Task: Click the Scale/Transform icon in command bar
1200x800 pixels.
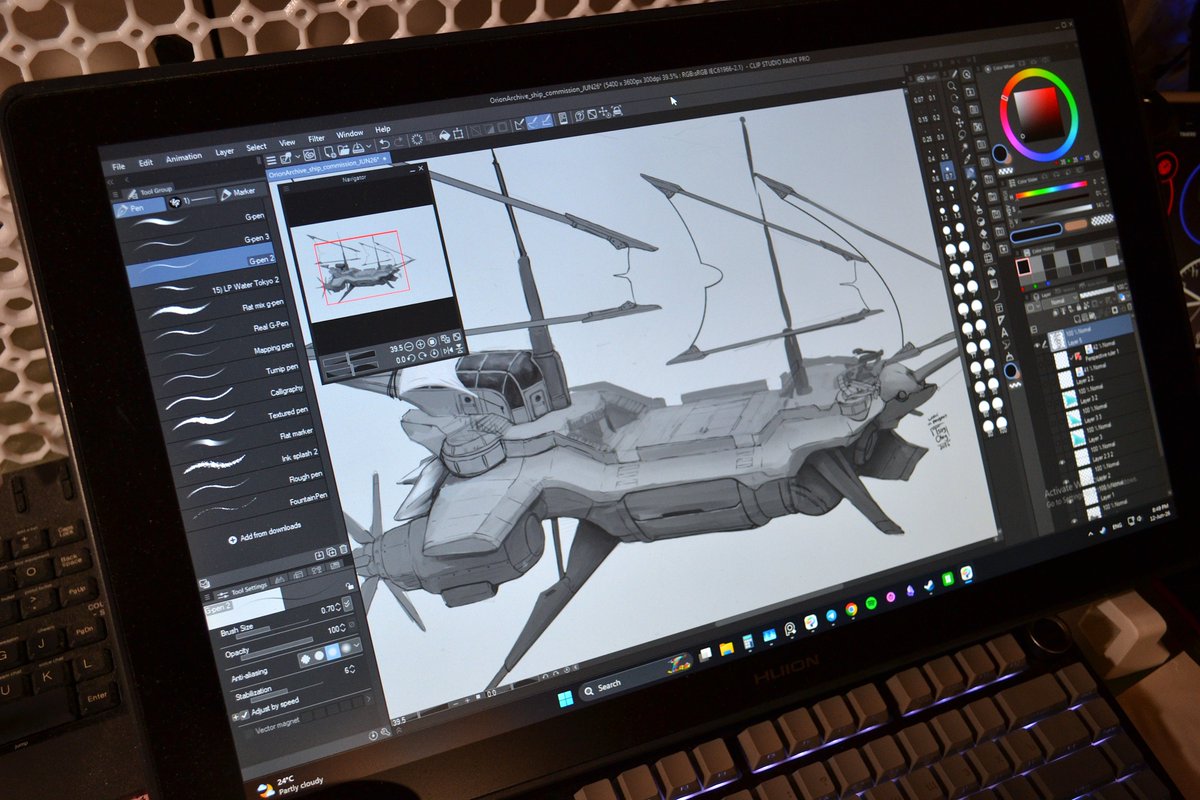Action: 458,134
